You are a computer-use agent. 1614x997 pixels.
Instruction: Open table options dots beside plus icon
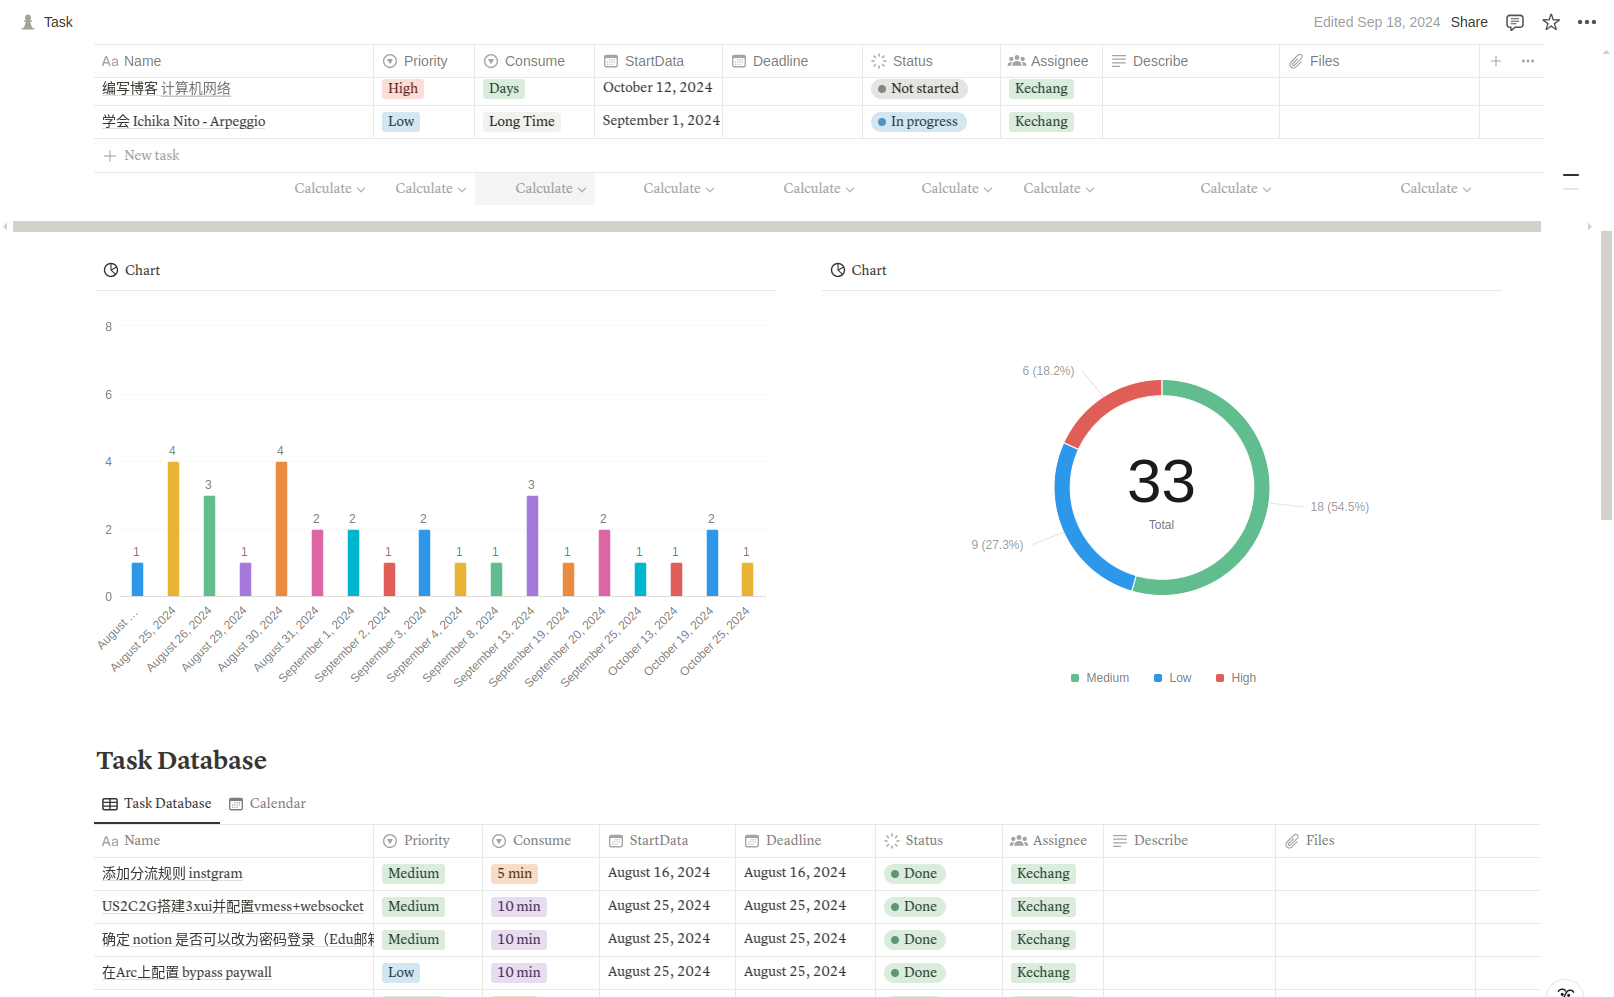pos(1528,61)
